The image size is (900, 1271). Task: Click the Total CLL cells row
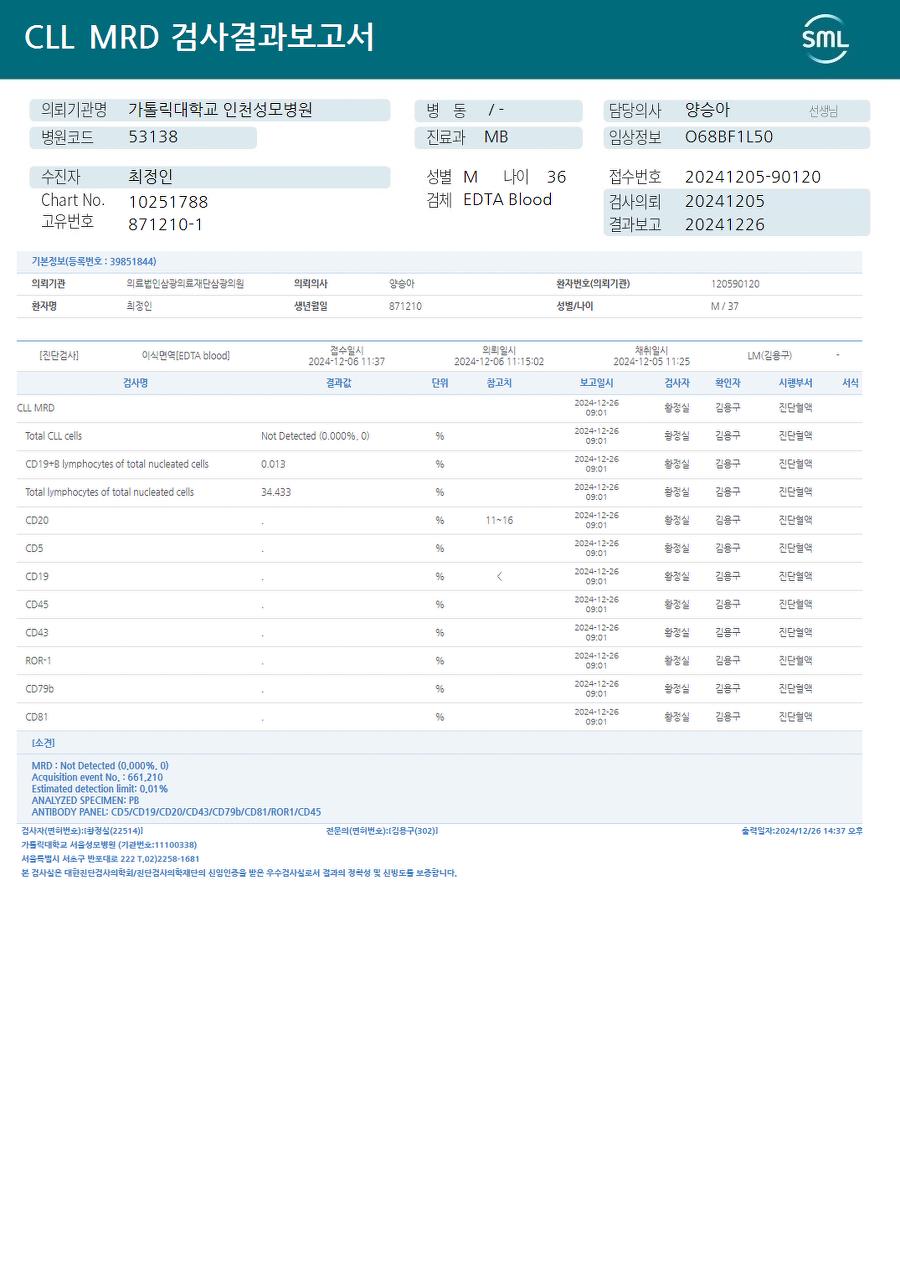point(439,437)
